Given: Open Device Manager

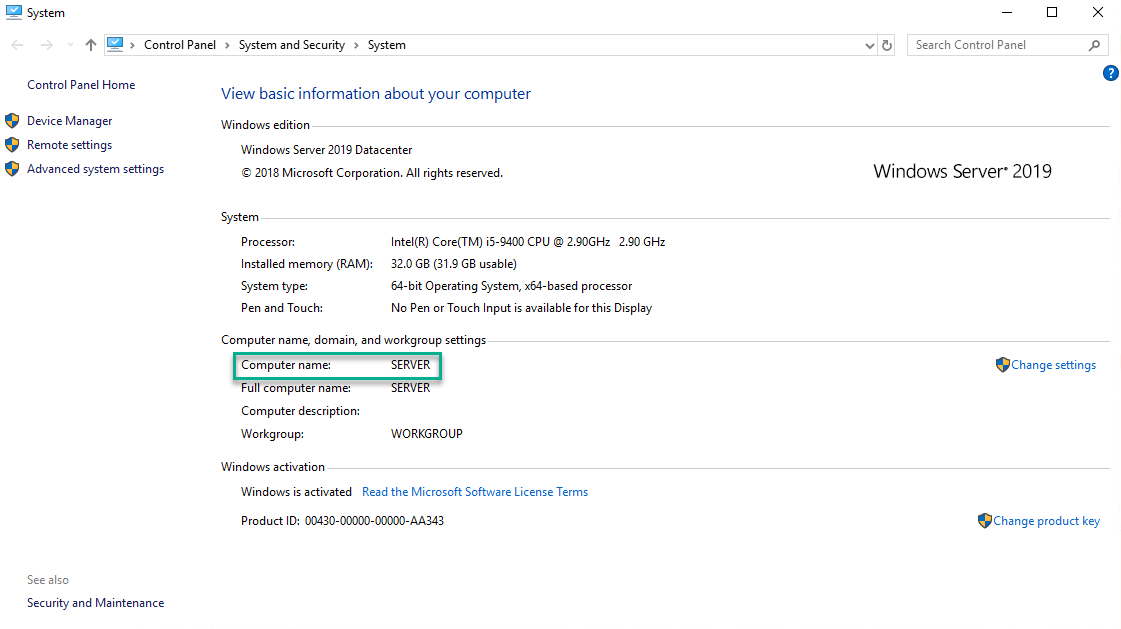Looking at the screenshot, I should [x=69, y=121].
